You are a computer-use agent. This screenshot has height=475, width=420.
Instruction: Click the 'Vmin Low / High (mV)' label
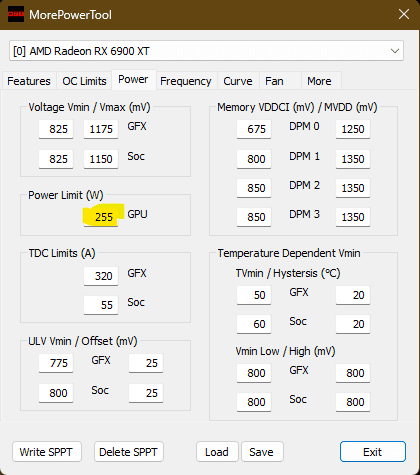285,351
